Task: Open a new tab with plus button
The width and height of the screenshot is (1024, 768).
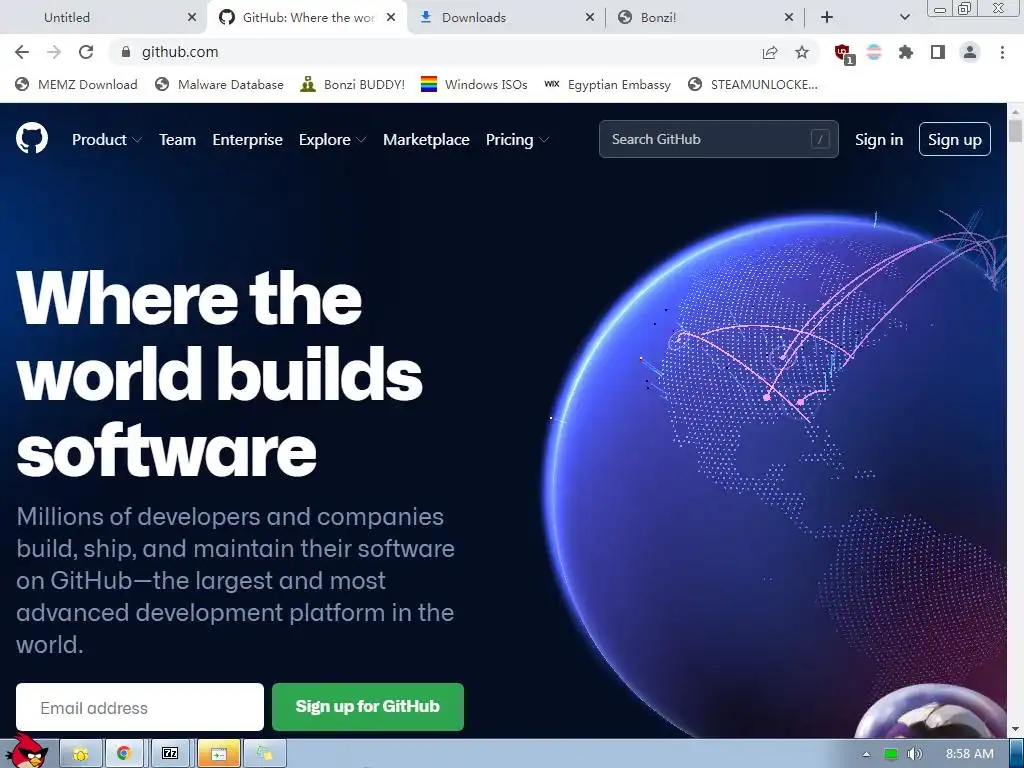Action: click(x=827, y=18)
